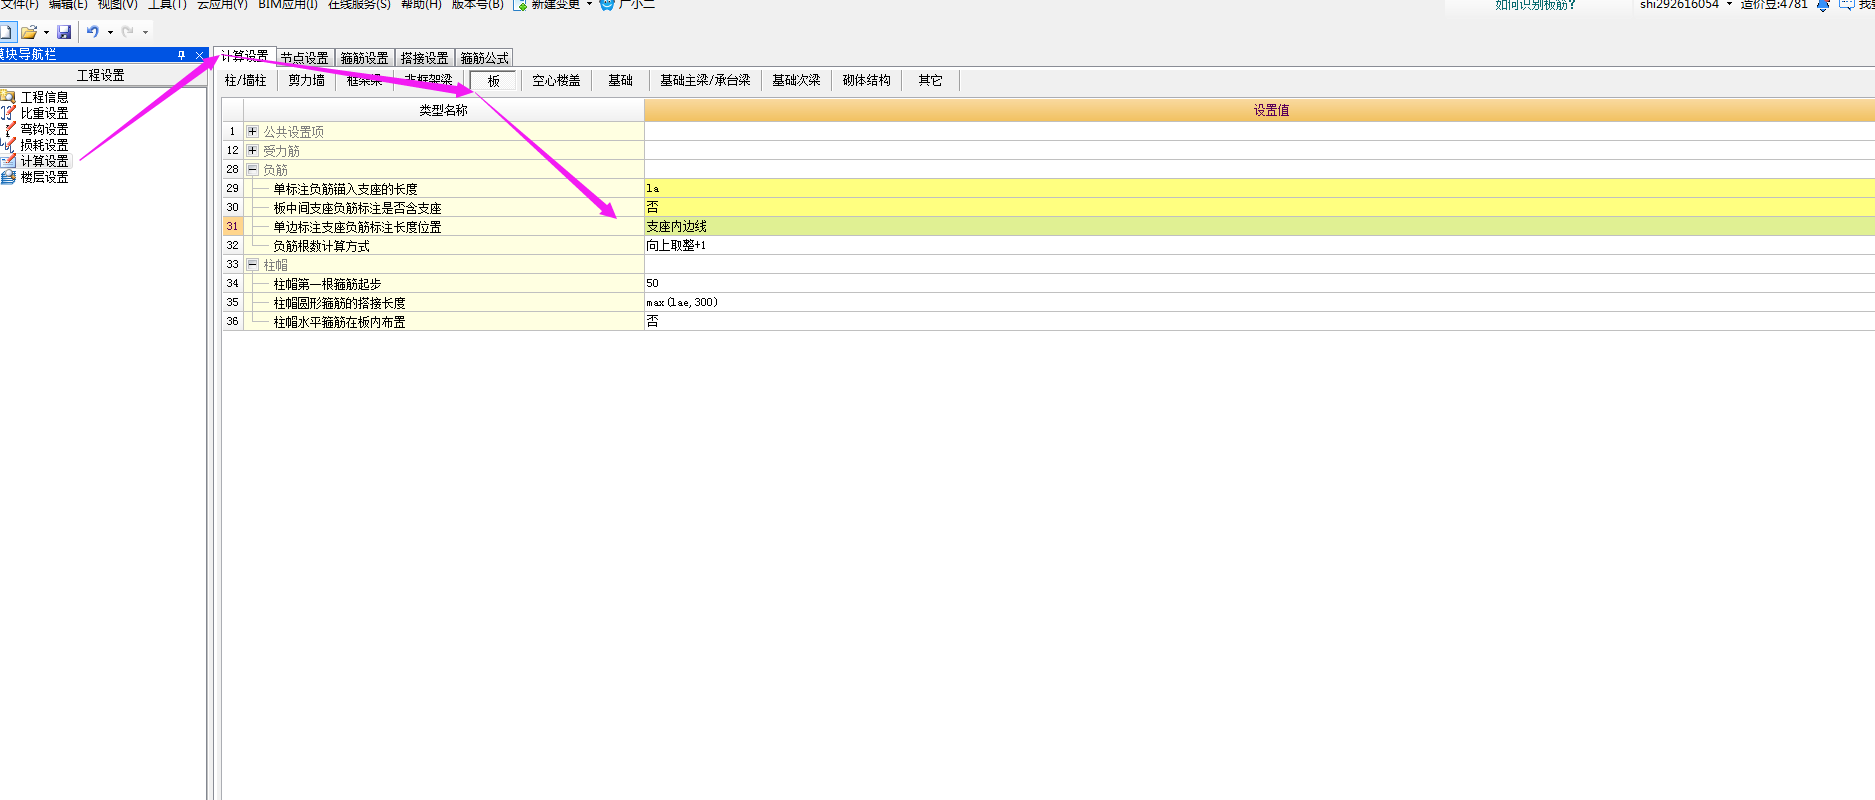This screenshot has width=1875, height=800.
Task: Expand the 受力筋 group
Action: (252, 150)
